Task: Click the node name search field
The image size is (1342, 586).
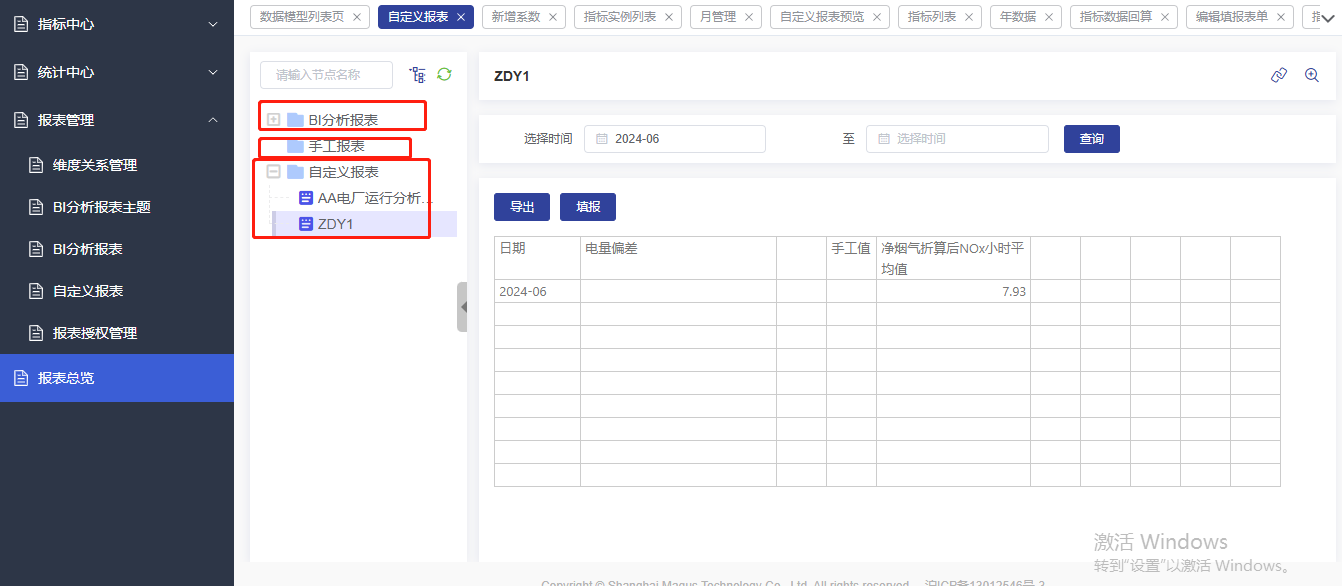Action: point(326,75)
